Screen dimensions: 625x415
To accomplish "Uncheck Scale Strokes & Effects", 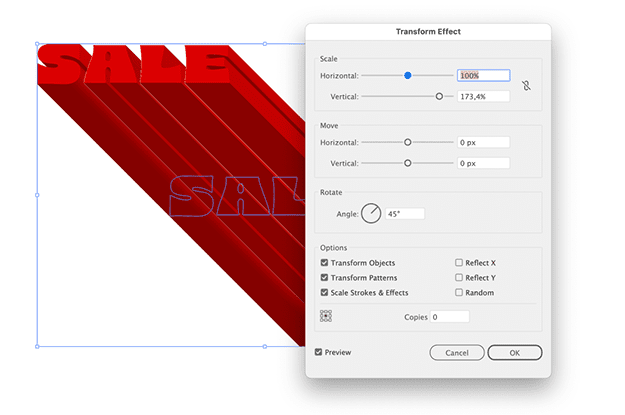I will pos(324,292).
